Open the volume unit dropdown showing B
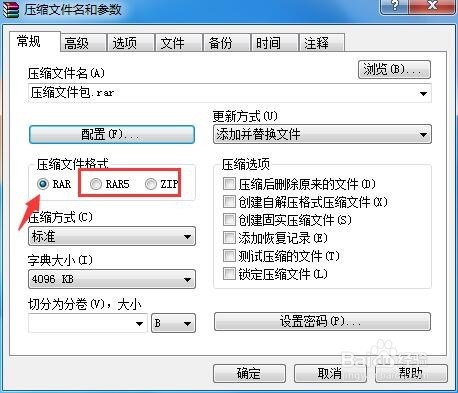The height and width of the screenshot is (393, 458). pyautogui.click(x=173, y=323)
